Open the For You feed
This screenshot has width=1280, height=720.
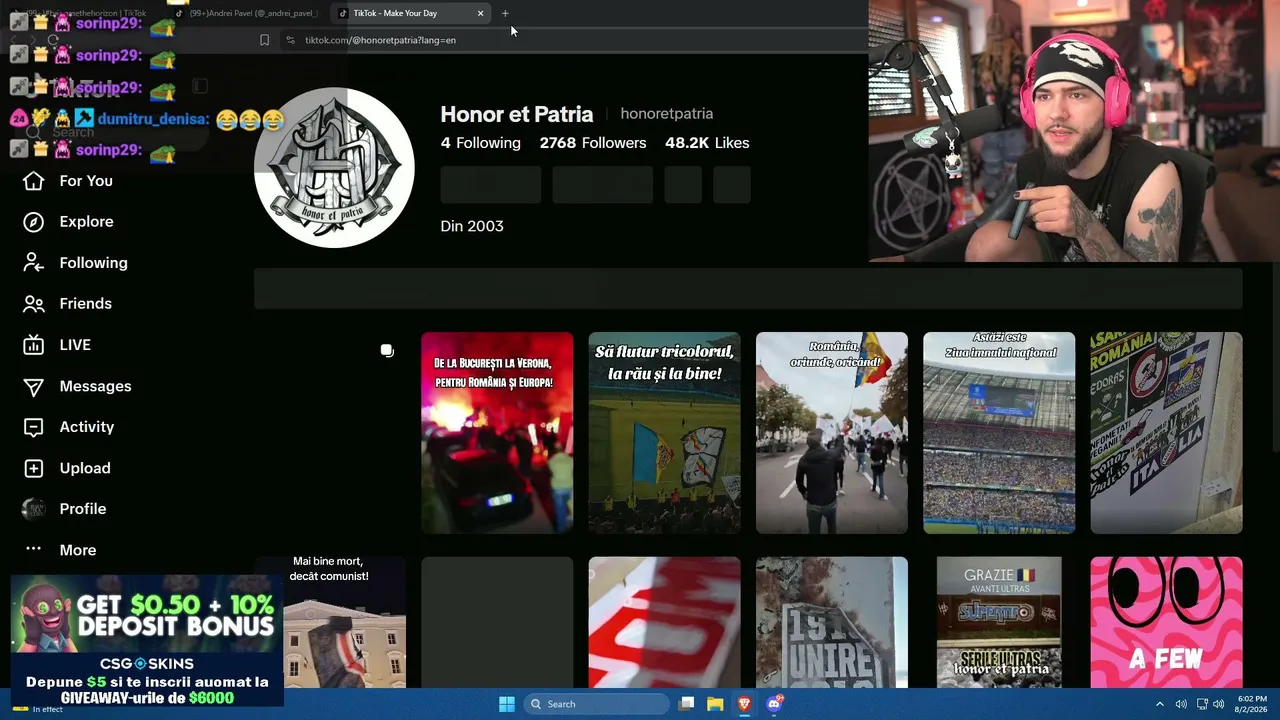tap(68, 181)
